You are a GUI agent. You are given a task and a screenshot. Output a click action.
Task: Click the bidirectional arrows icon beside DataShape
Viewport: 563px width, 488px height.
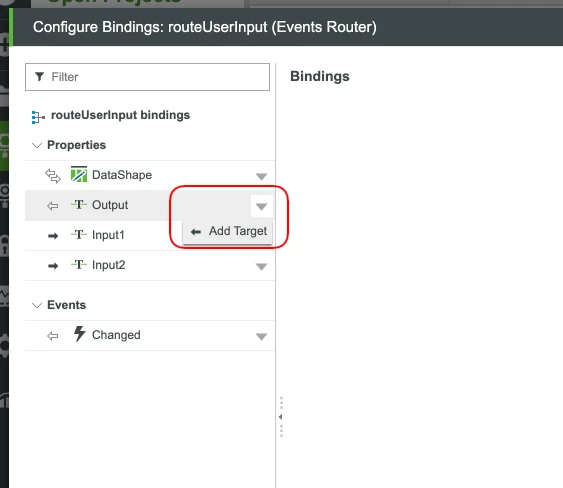[x=53, y=176]
